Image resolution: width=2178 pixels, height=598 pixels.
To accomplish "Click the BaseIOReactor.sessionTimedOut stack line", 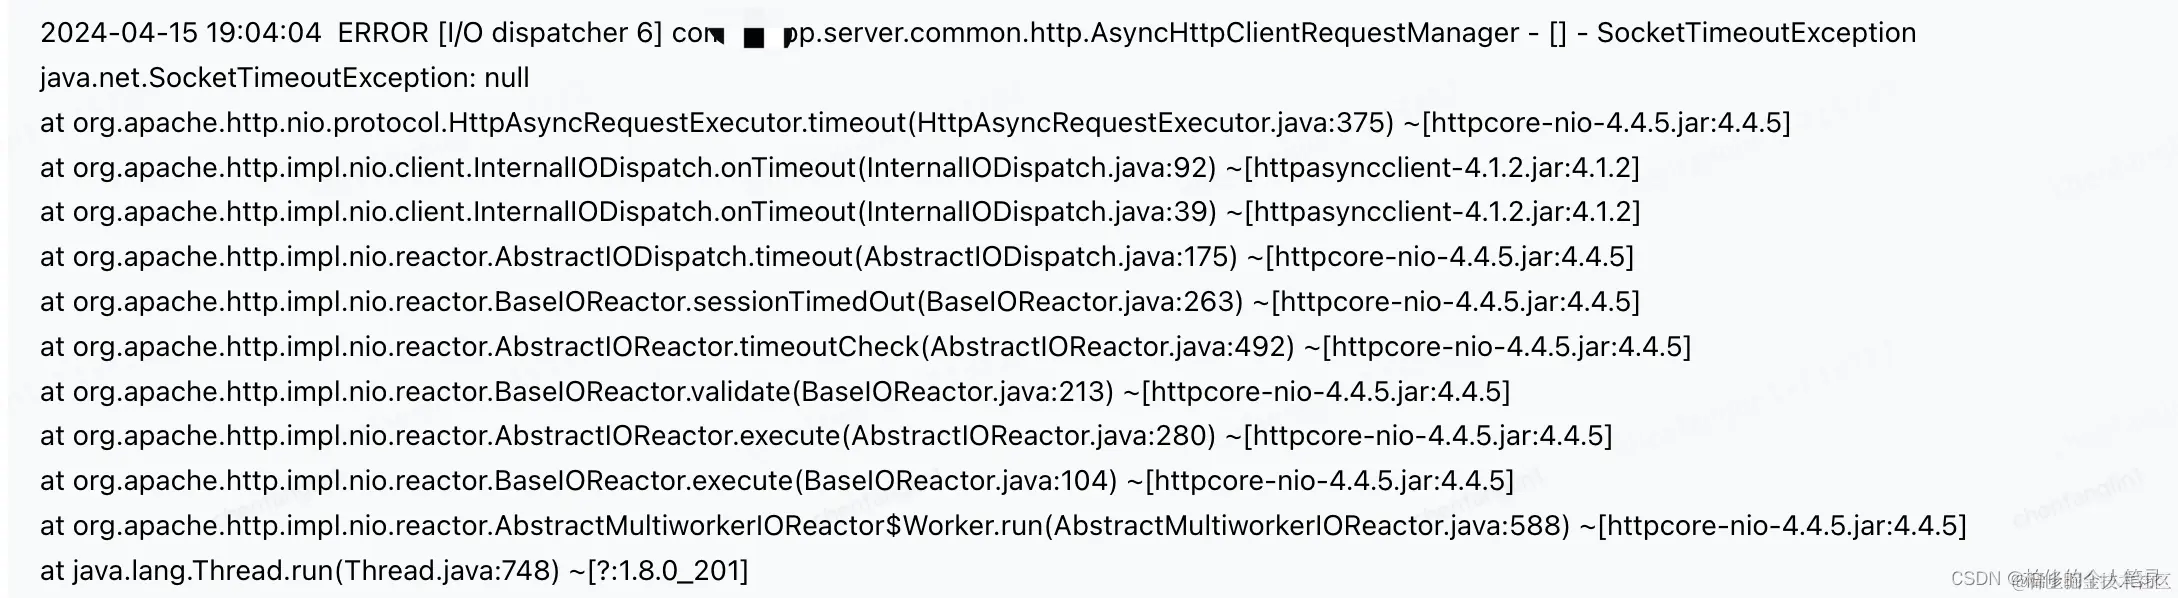I will click(840, 302).
